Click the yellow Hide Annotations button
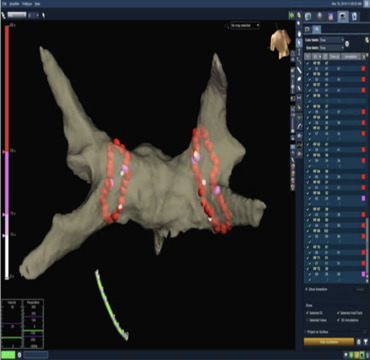 tap(329, 342)
